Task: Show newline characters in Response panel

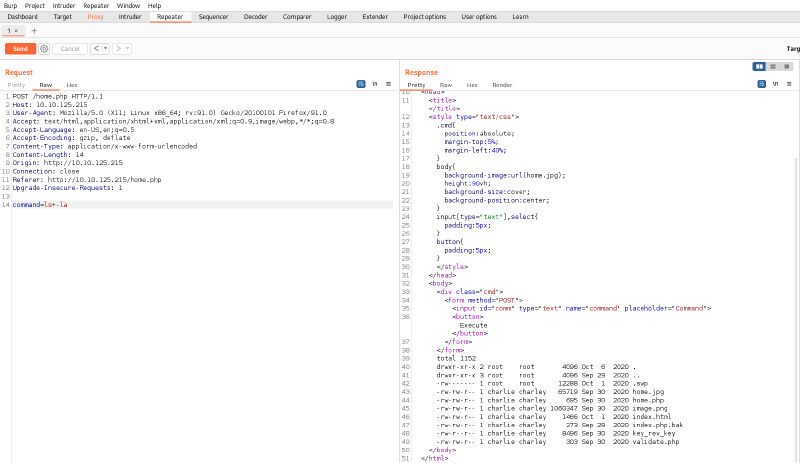Action: [x=775, y=85]
